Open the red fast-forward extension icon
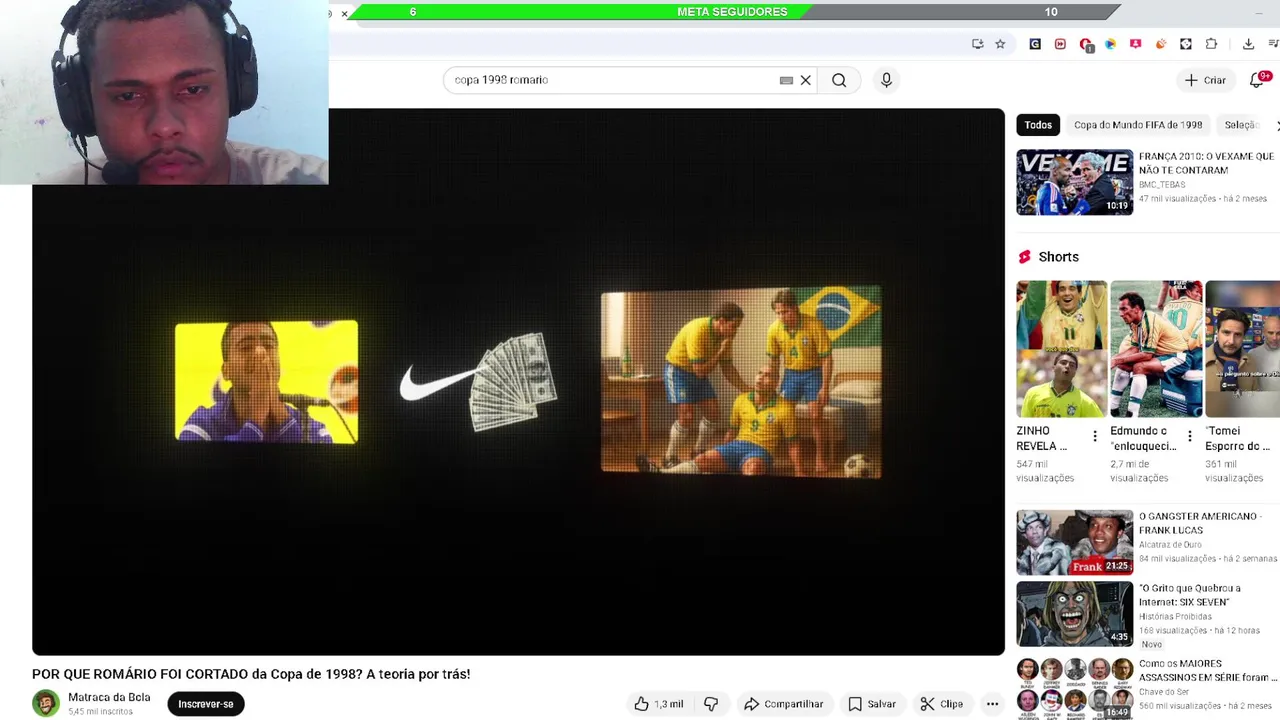This screenshot has width=1280, height=720. click(1060, 44)
